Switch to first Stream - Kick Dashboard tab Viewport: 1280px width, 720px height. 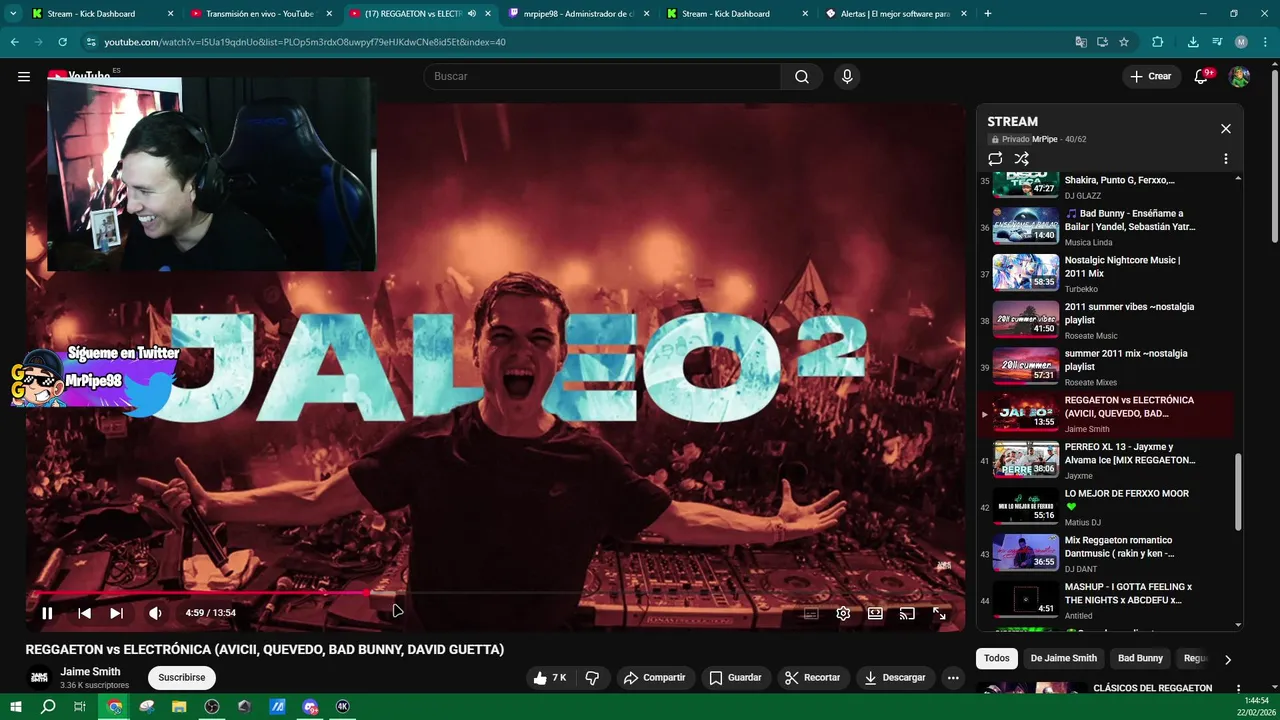103,14
